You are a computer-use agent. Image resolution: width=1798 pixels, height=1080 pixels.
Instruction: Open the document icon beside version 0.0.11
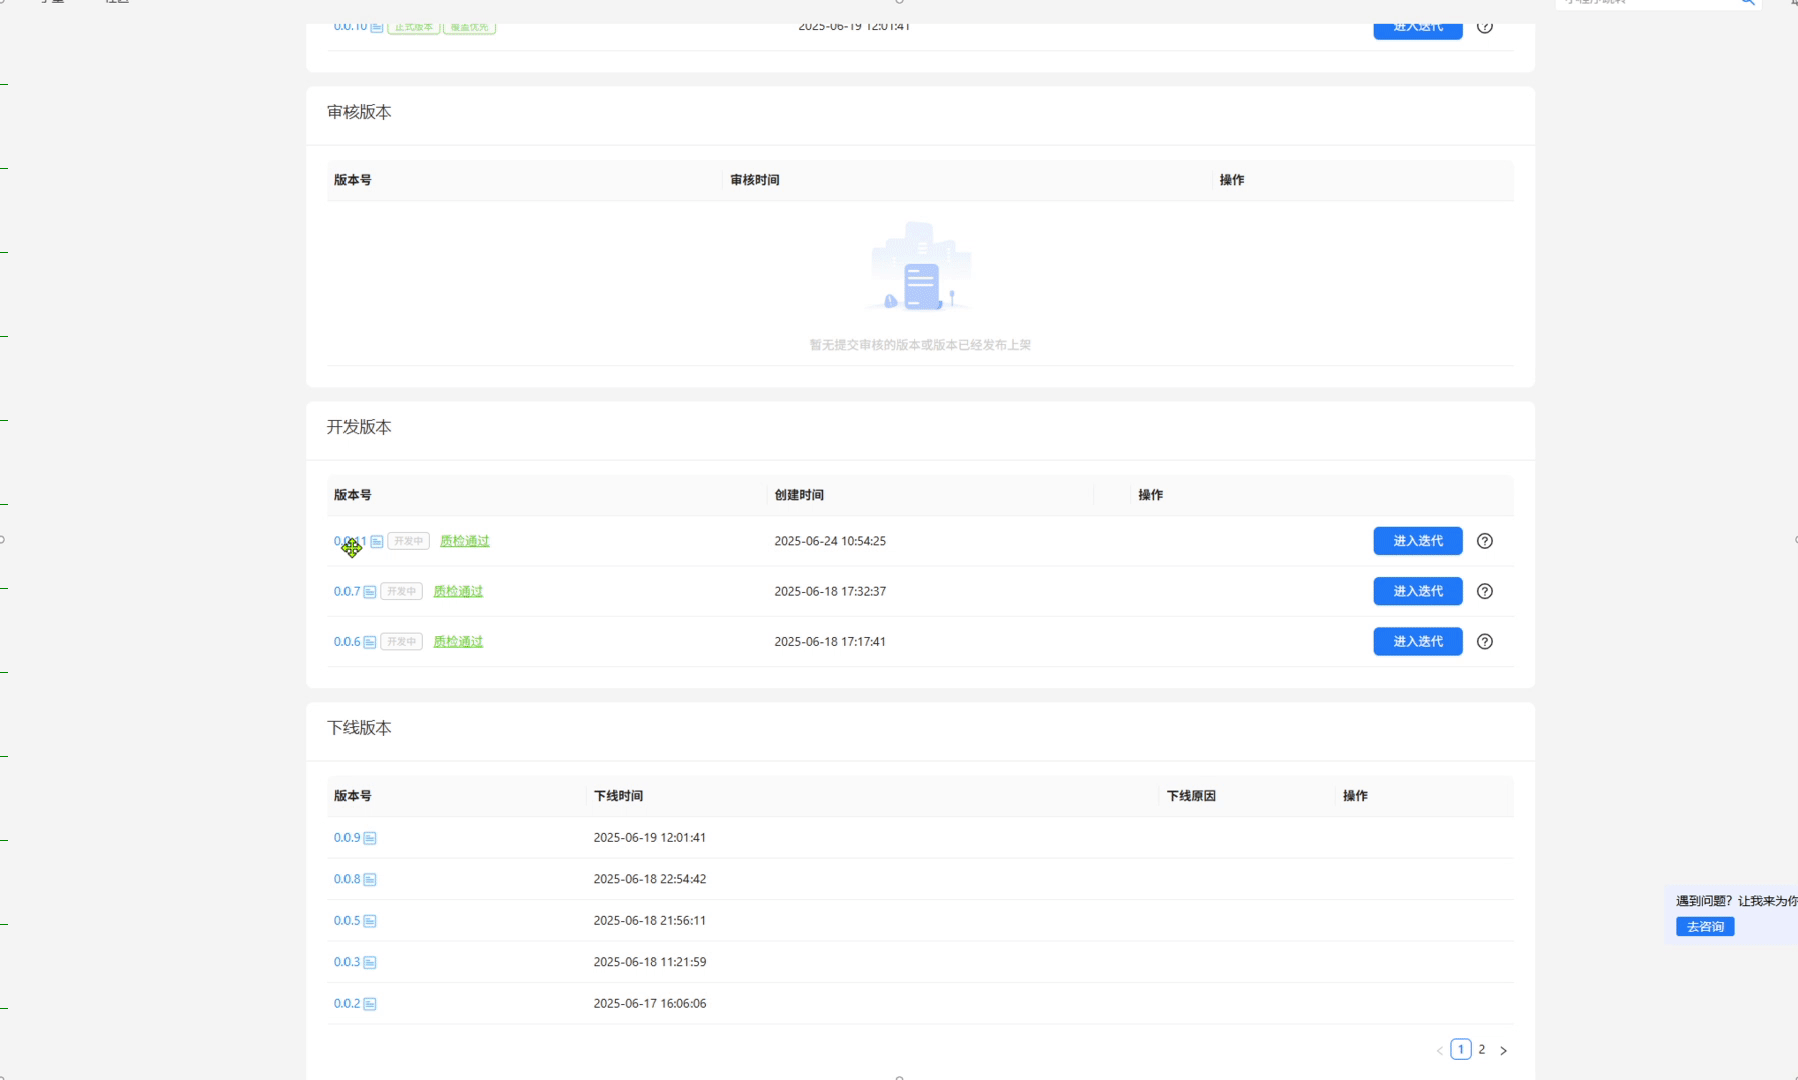(x=377, y=541)
